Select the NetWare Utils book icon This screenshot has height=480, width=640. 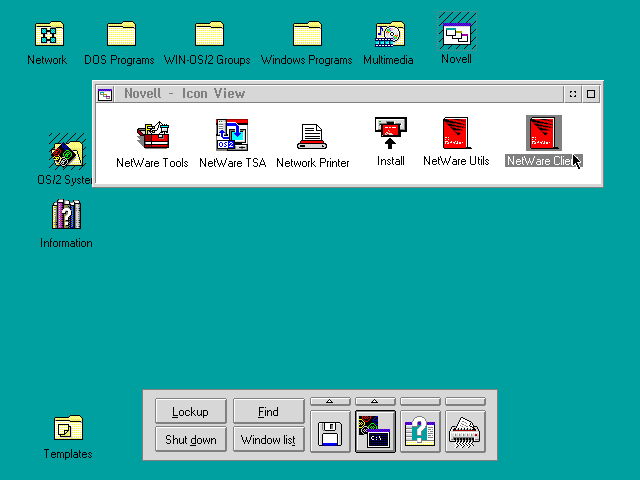(x=456, y=133)
